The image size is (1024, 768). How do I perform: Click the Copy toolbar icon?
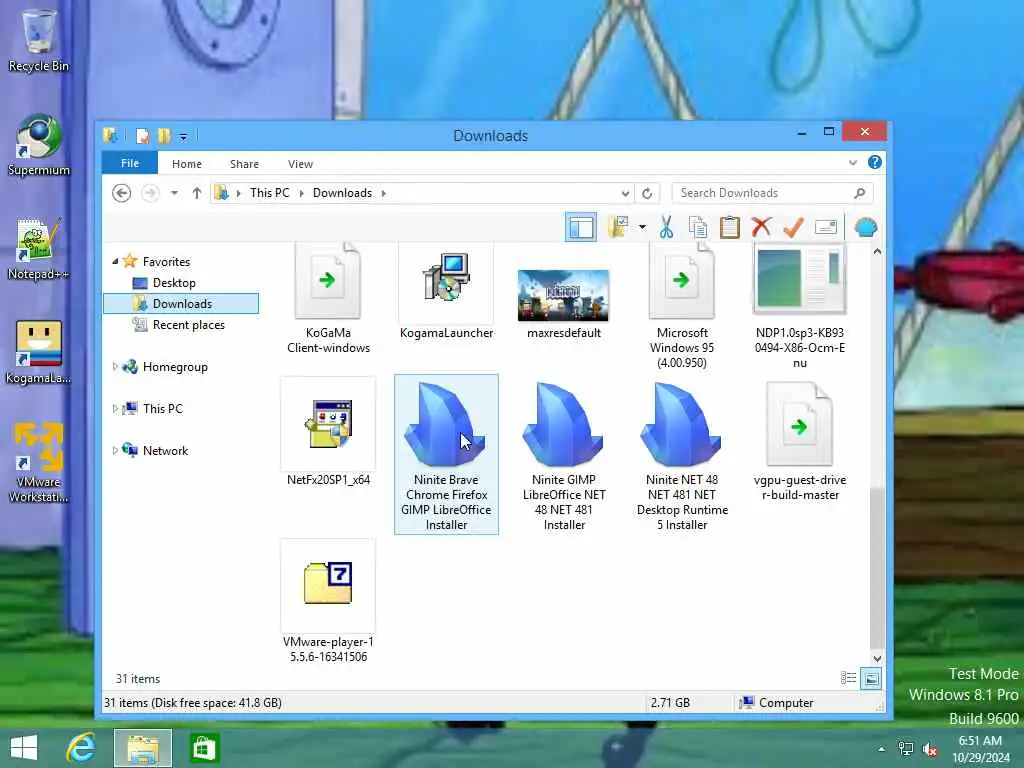pos(697,227)
